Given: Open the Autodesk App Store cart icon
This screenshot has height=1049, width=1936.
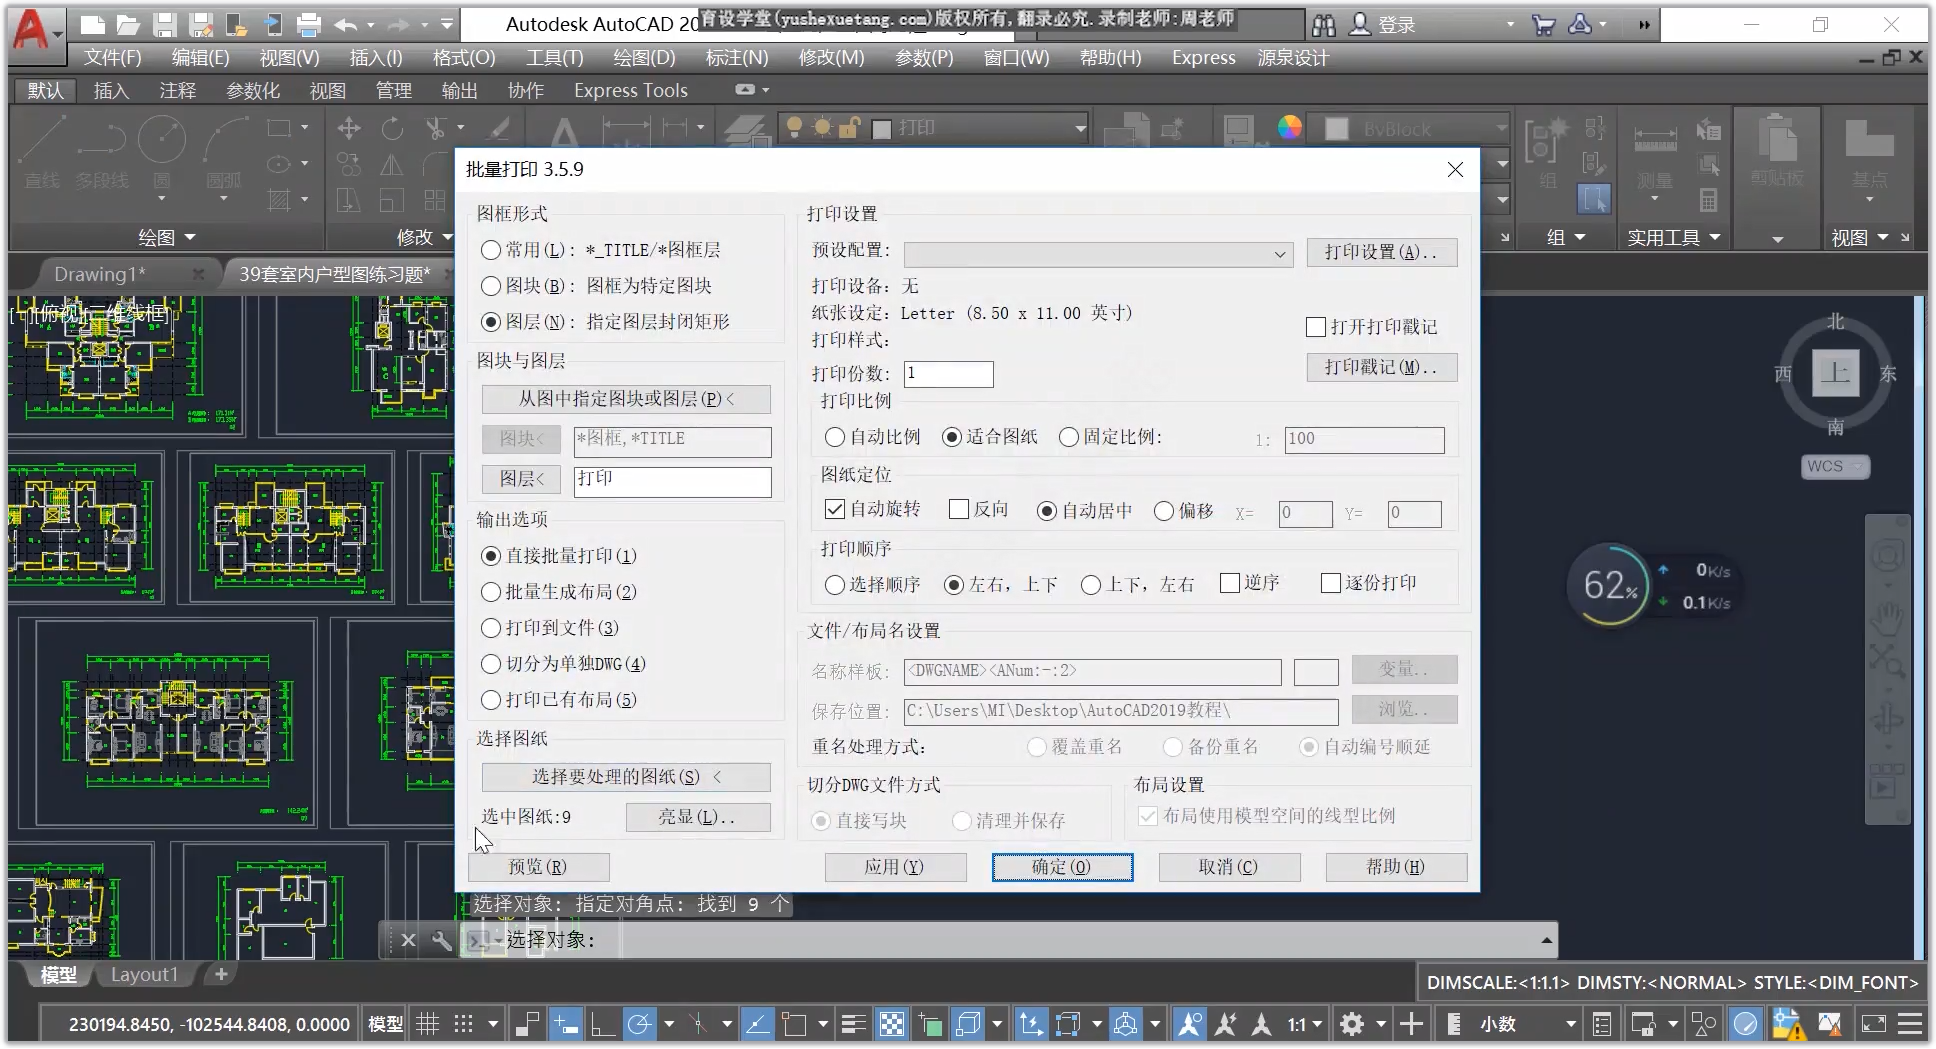Looking at the screenshot, I should (x=1543, y=25).
